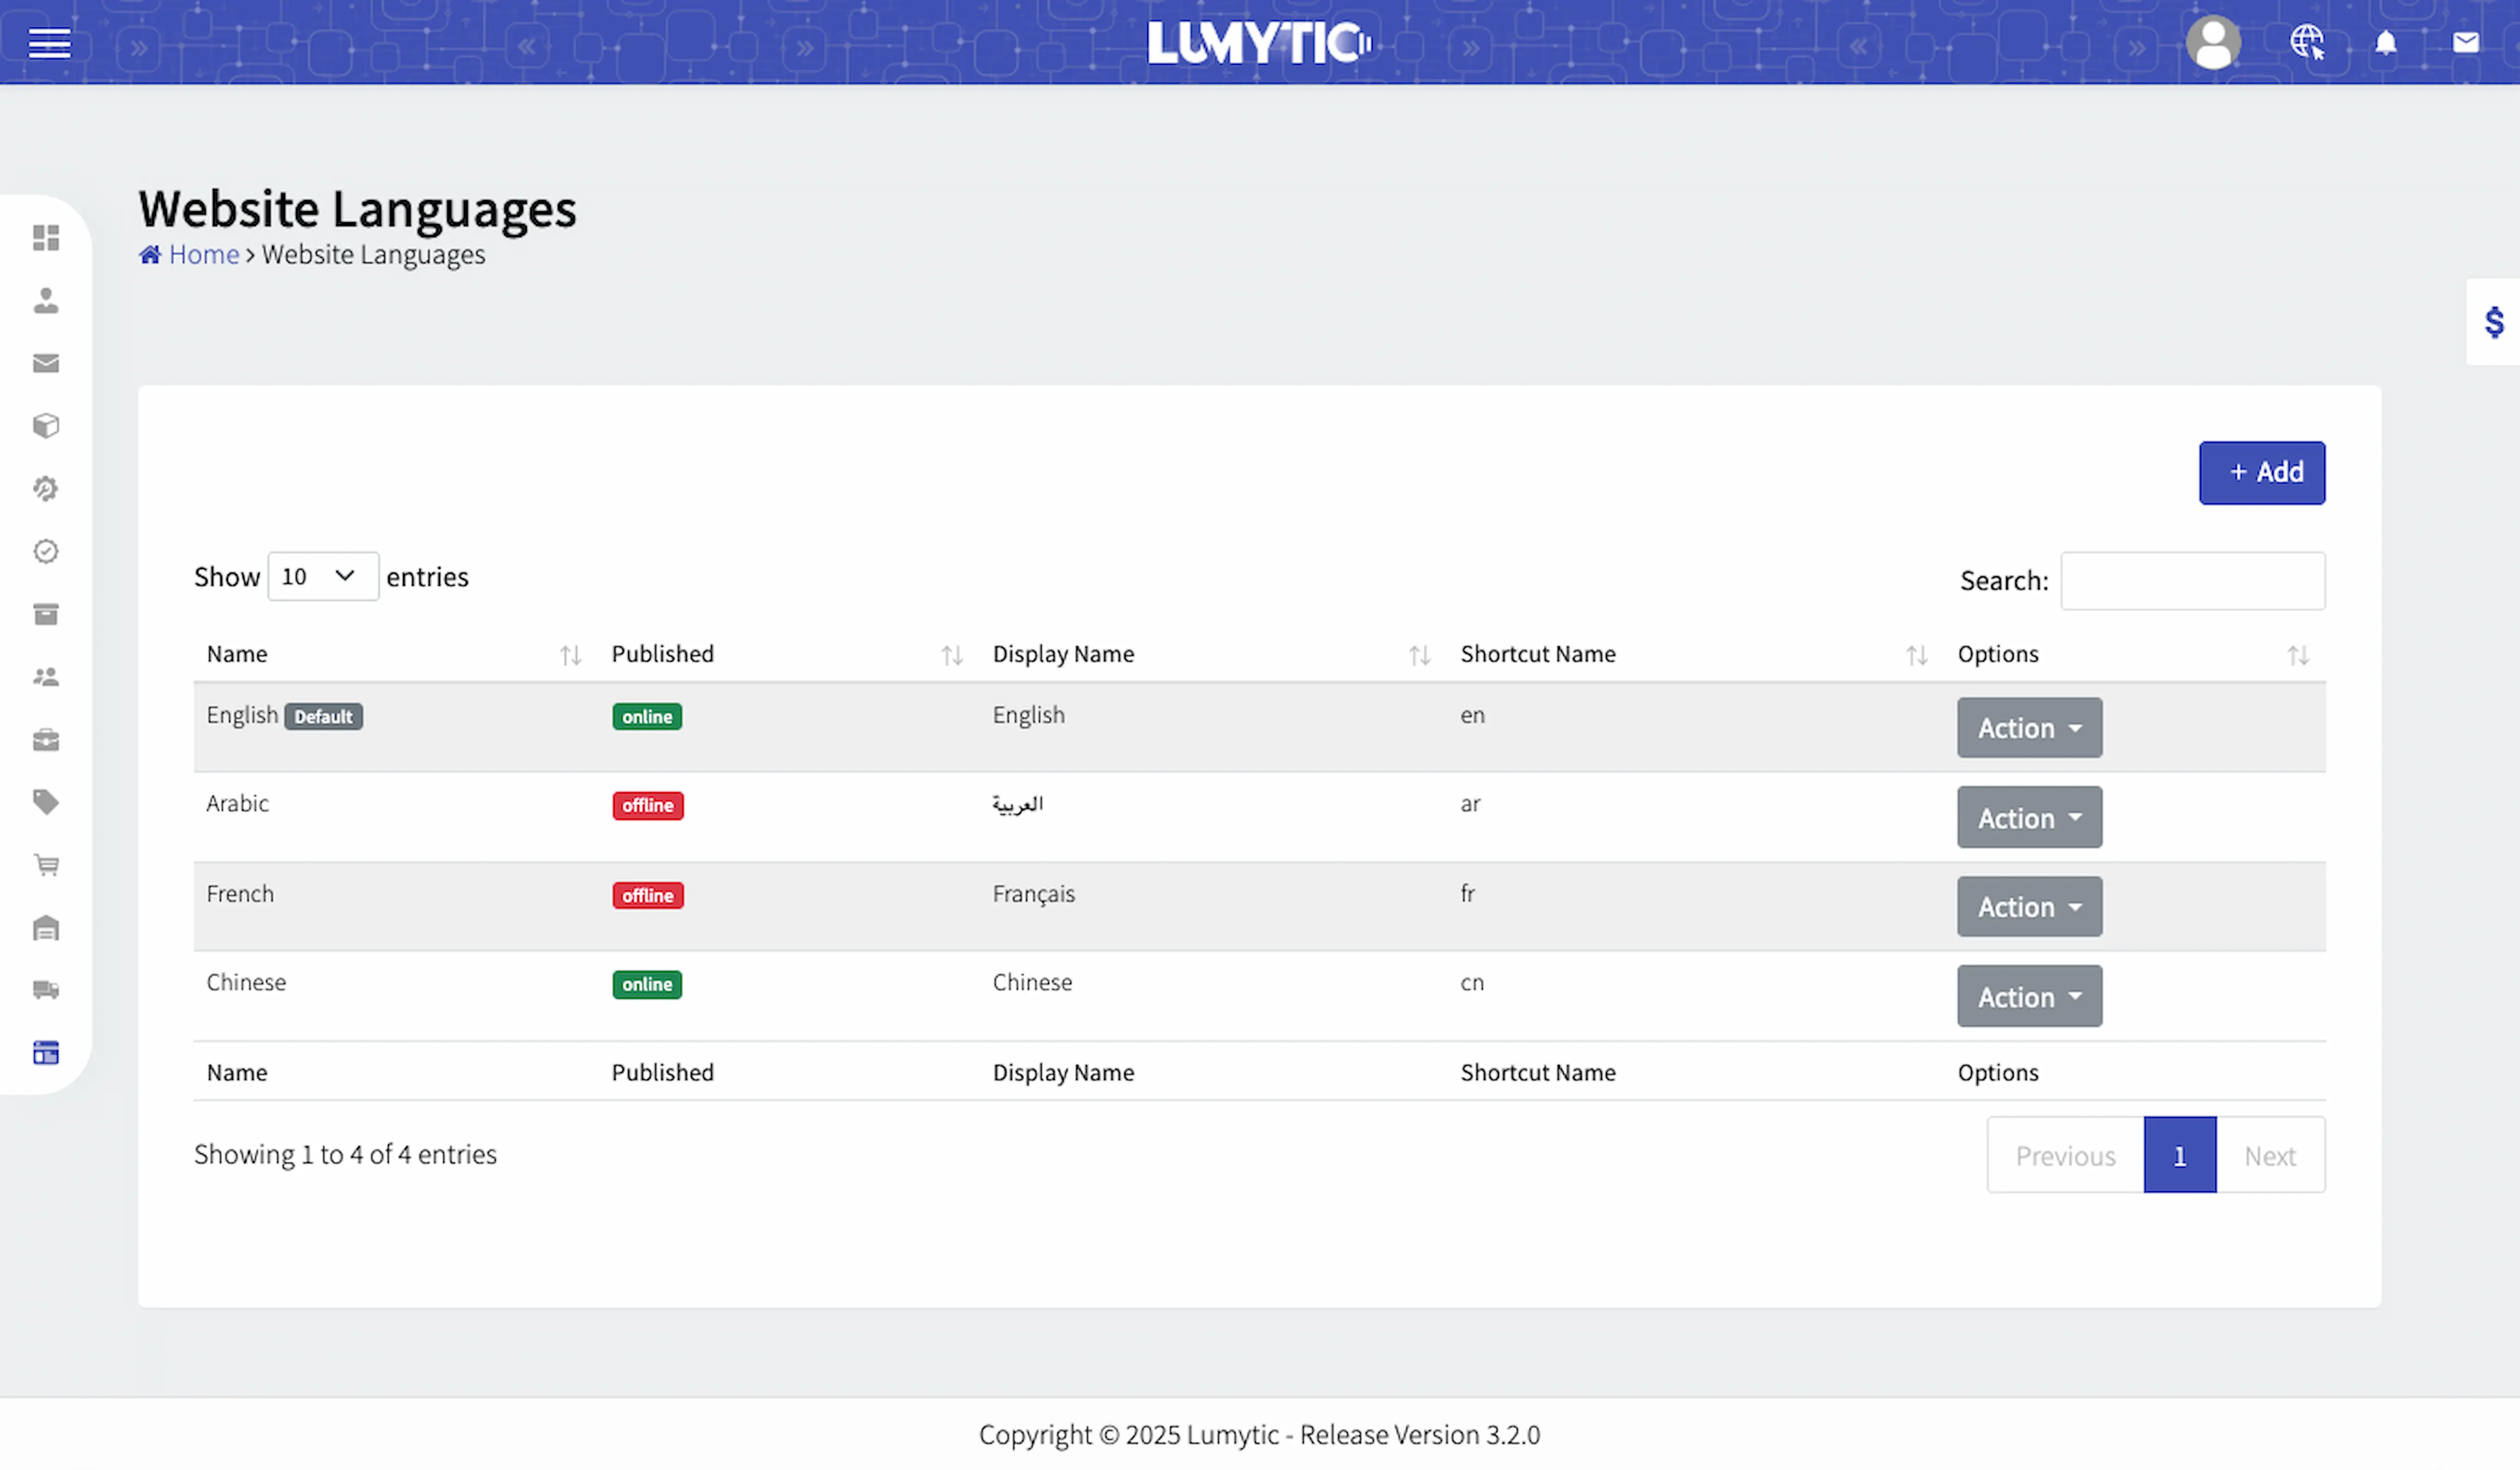Open the Show entries dropdown
This screenshot has height=1470, width=2520.
pos(322,576)
